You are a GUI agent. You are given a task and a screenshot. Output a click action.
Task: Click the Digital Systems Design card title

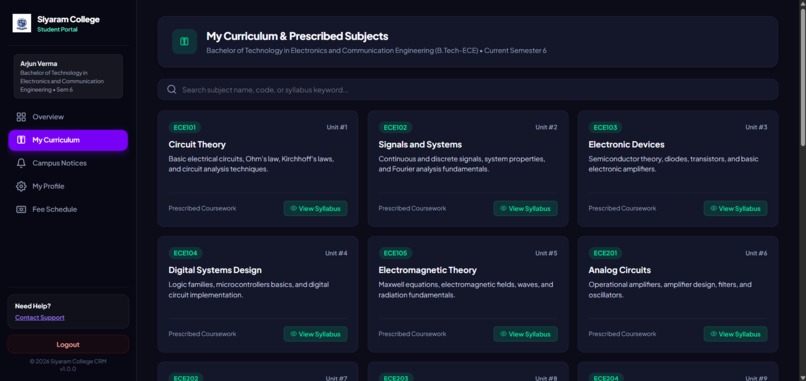point(215,270)
